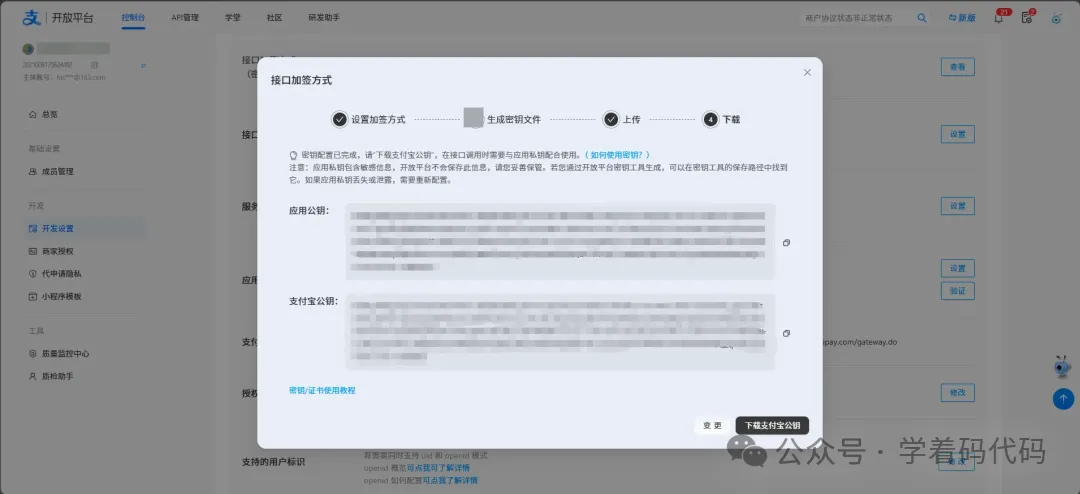Click the step 4 circle for 下载
Screen dimensions: 1080x494
coord(710,119)
